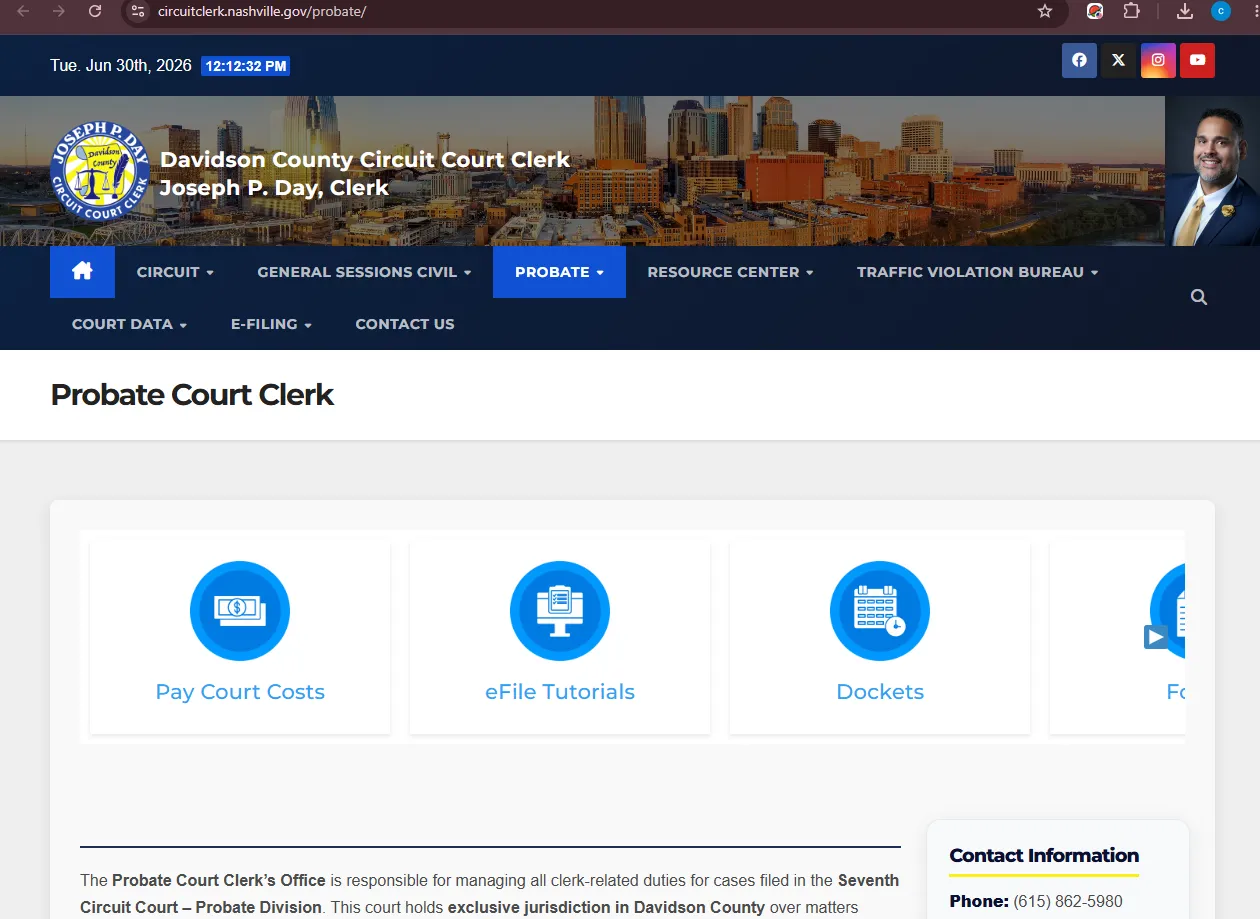The image size is (1260, 919).
Task: Click the Joseph P. Day circular seal logo
Action: [100, 171]
